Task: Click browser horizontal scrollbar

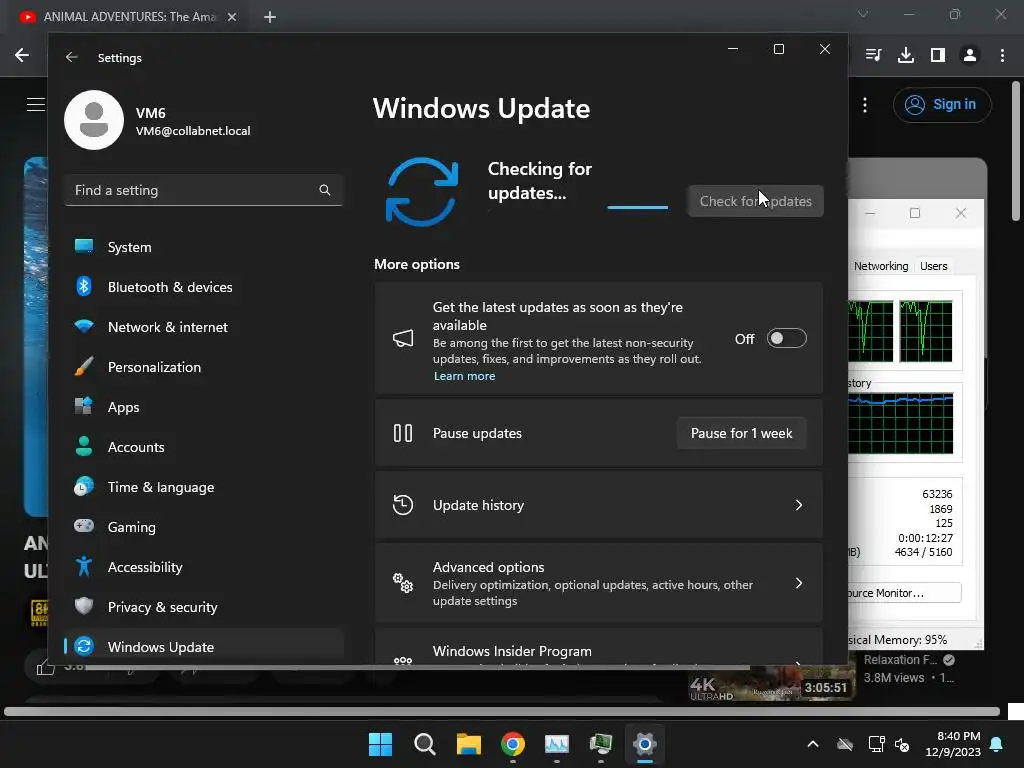Action: [x=502, y=711]
